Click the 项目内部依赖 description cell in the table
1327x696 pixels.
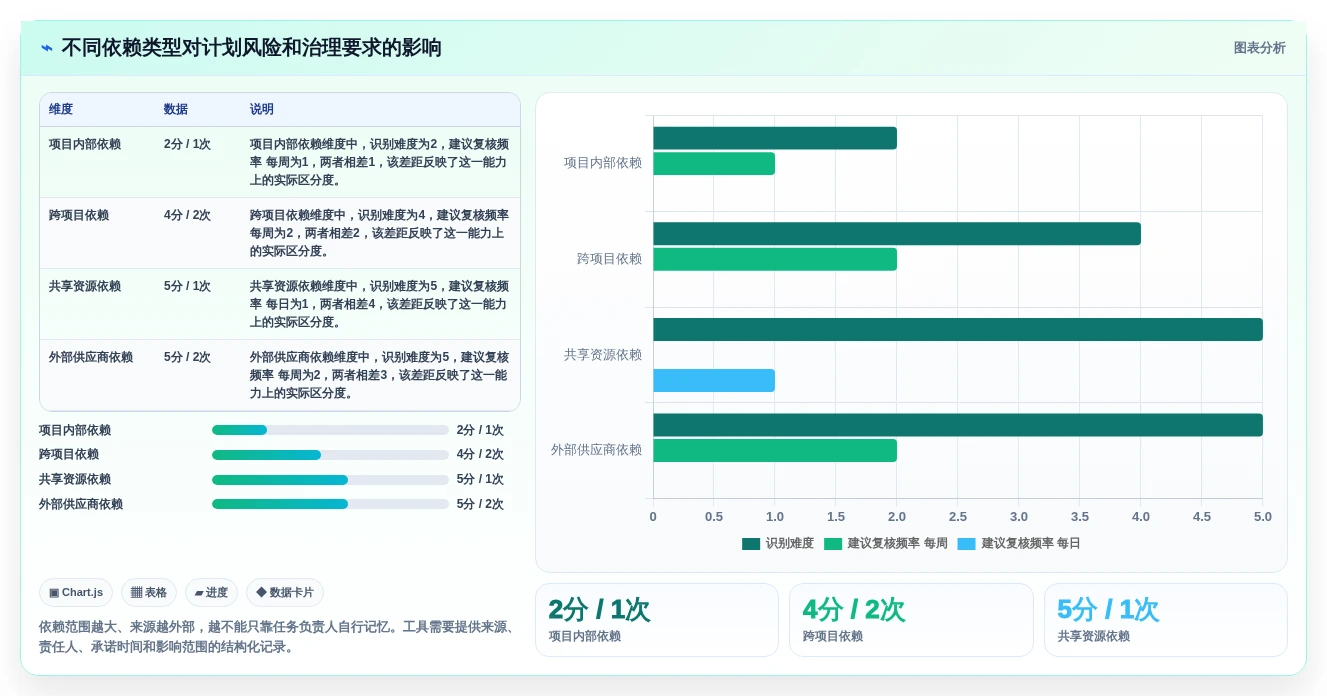pyautogui.click(x=379, y=162)
